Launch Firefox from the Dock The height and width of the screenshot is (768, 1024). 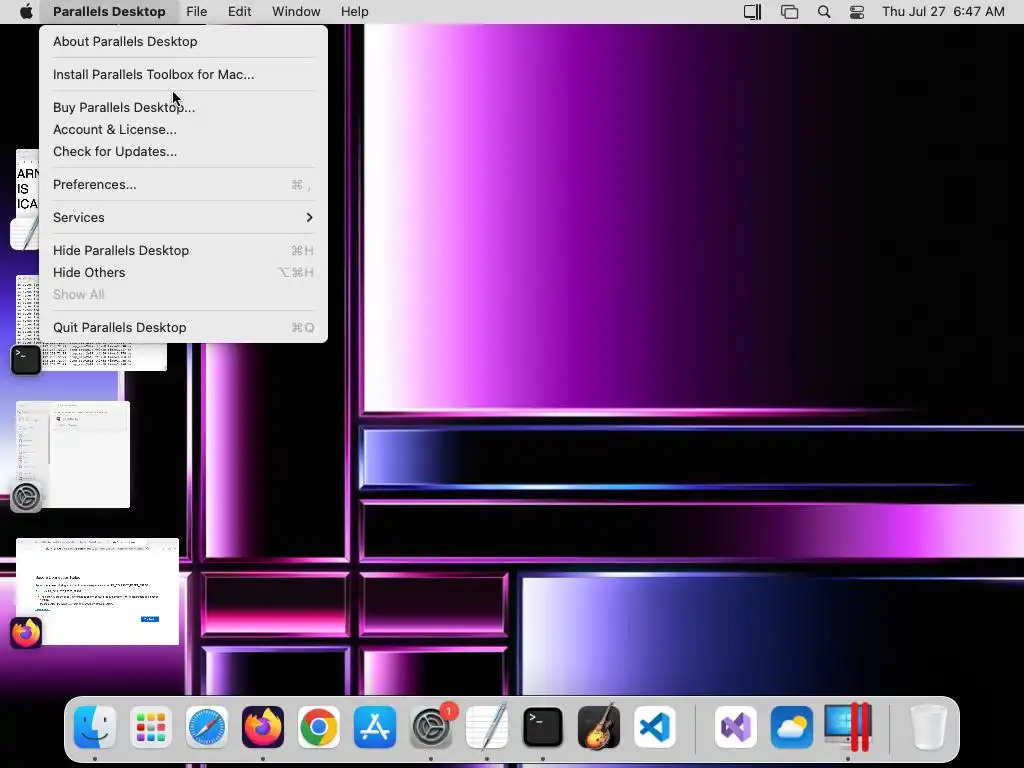(x=263, y=727)
